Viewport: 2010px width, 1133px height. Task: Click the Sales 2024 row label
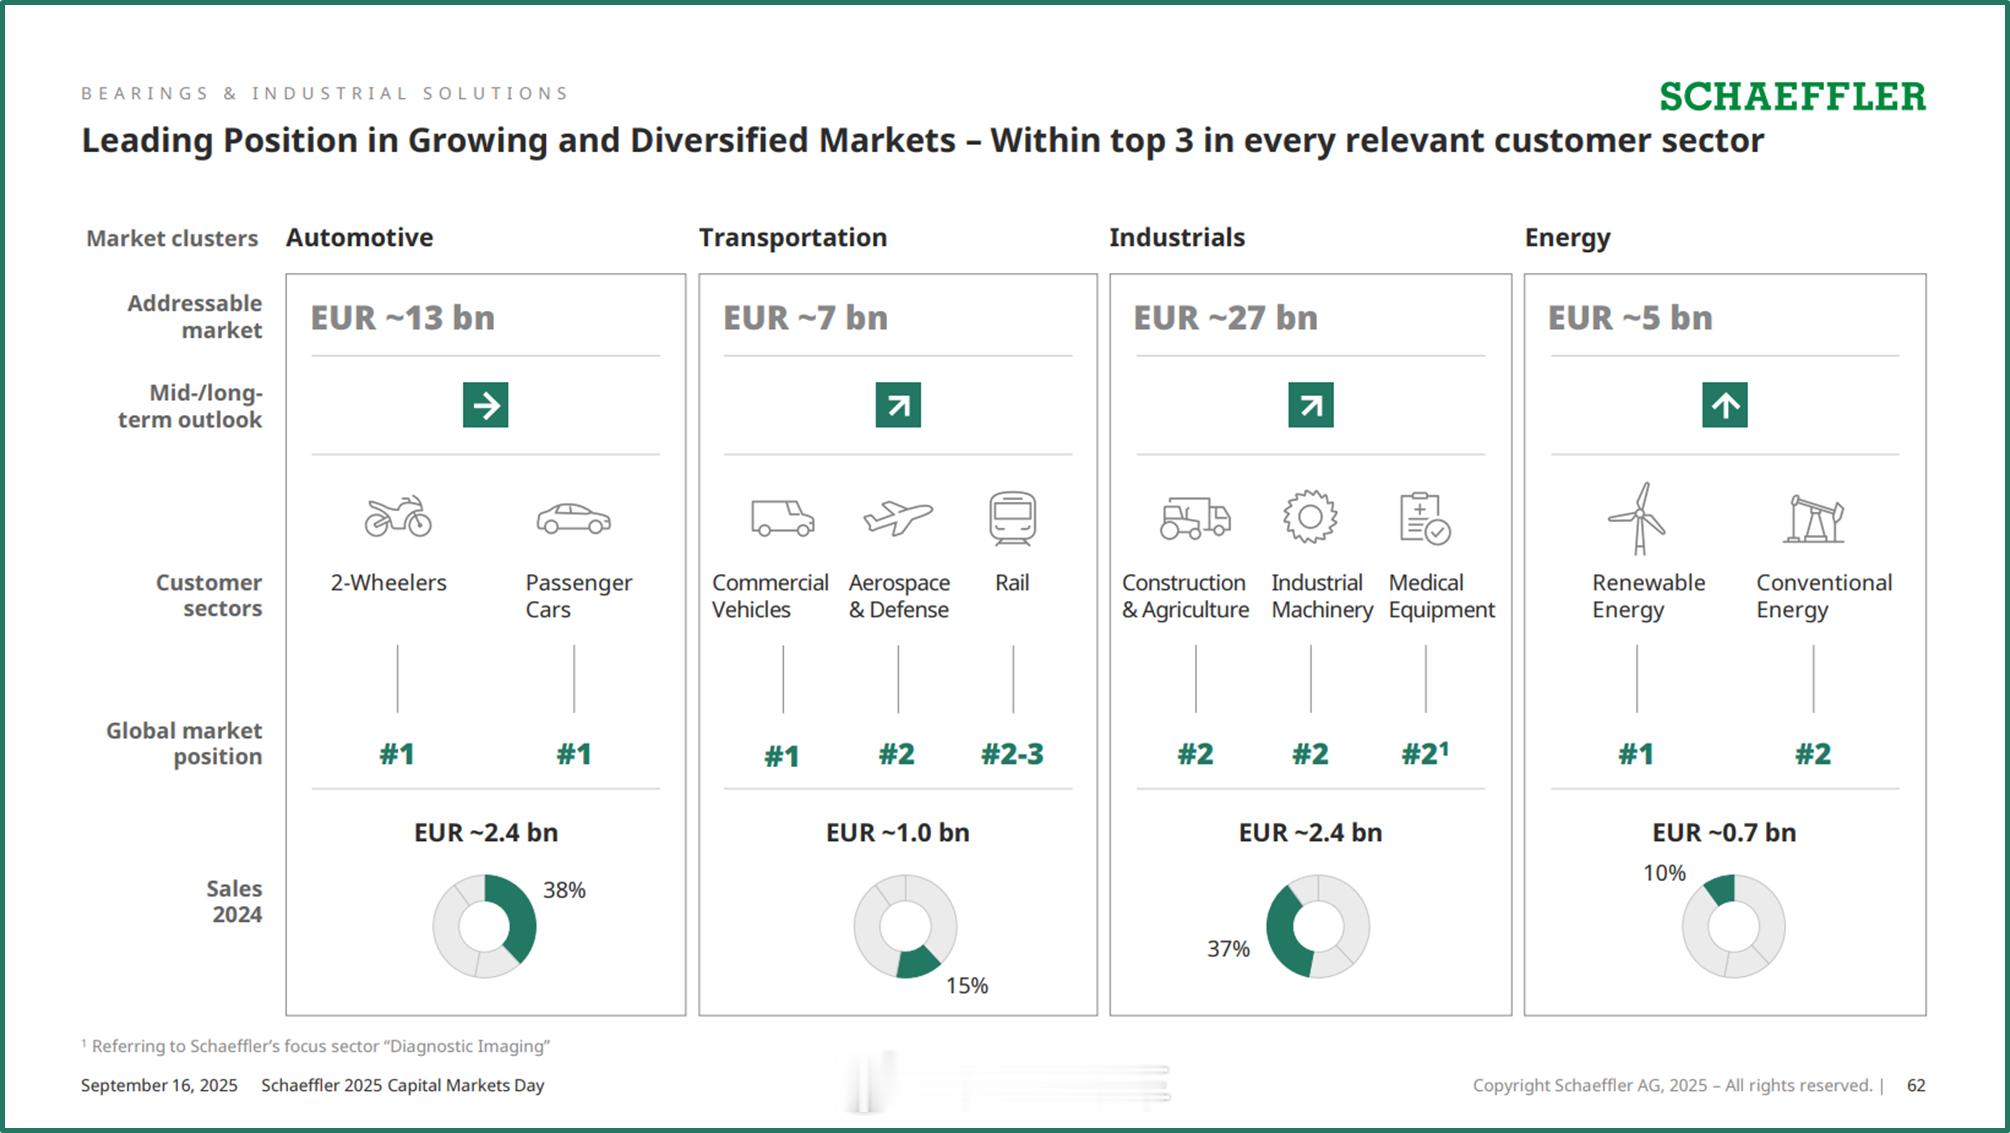click(234, 901)
